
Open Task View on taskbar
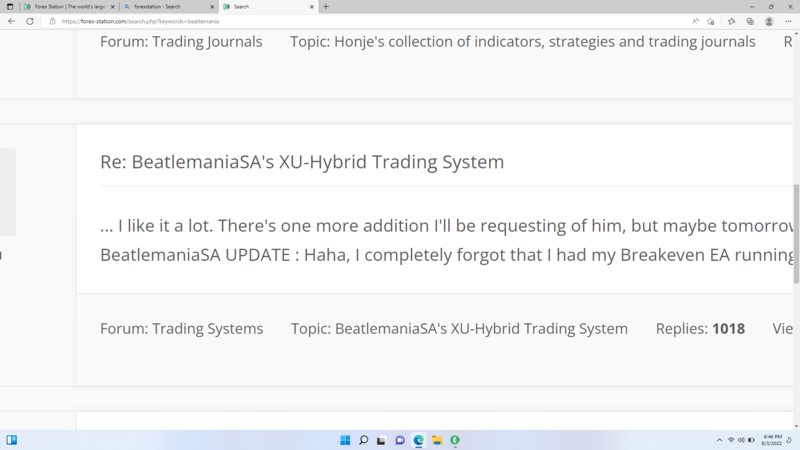[x=381, y=440]
